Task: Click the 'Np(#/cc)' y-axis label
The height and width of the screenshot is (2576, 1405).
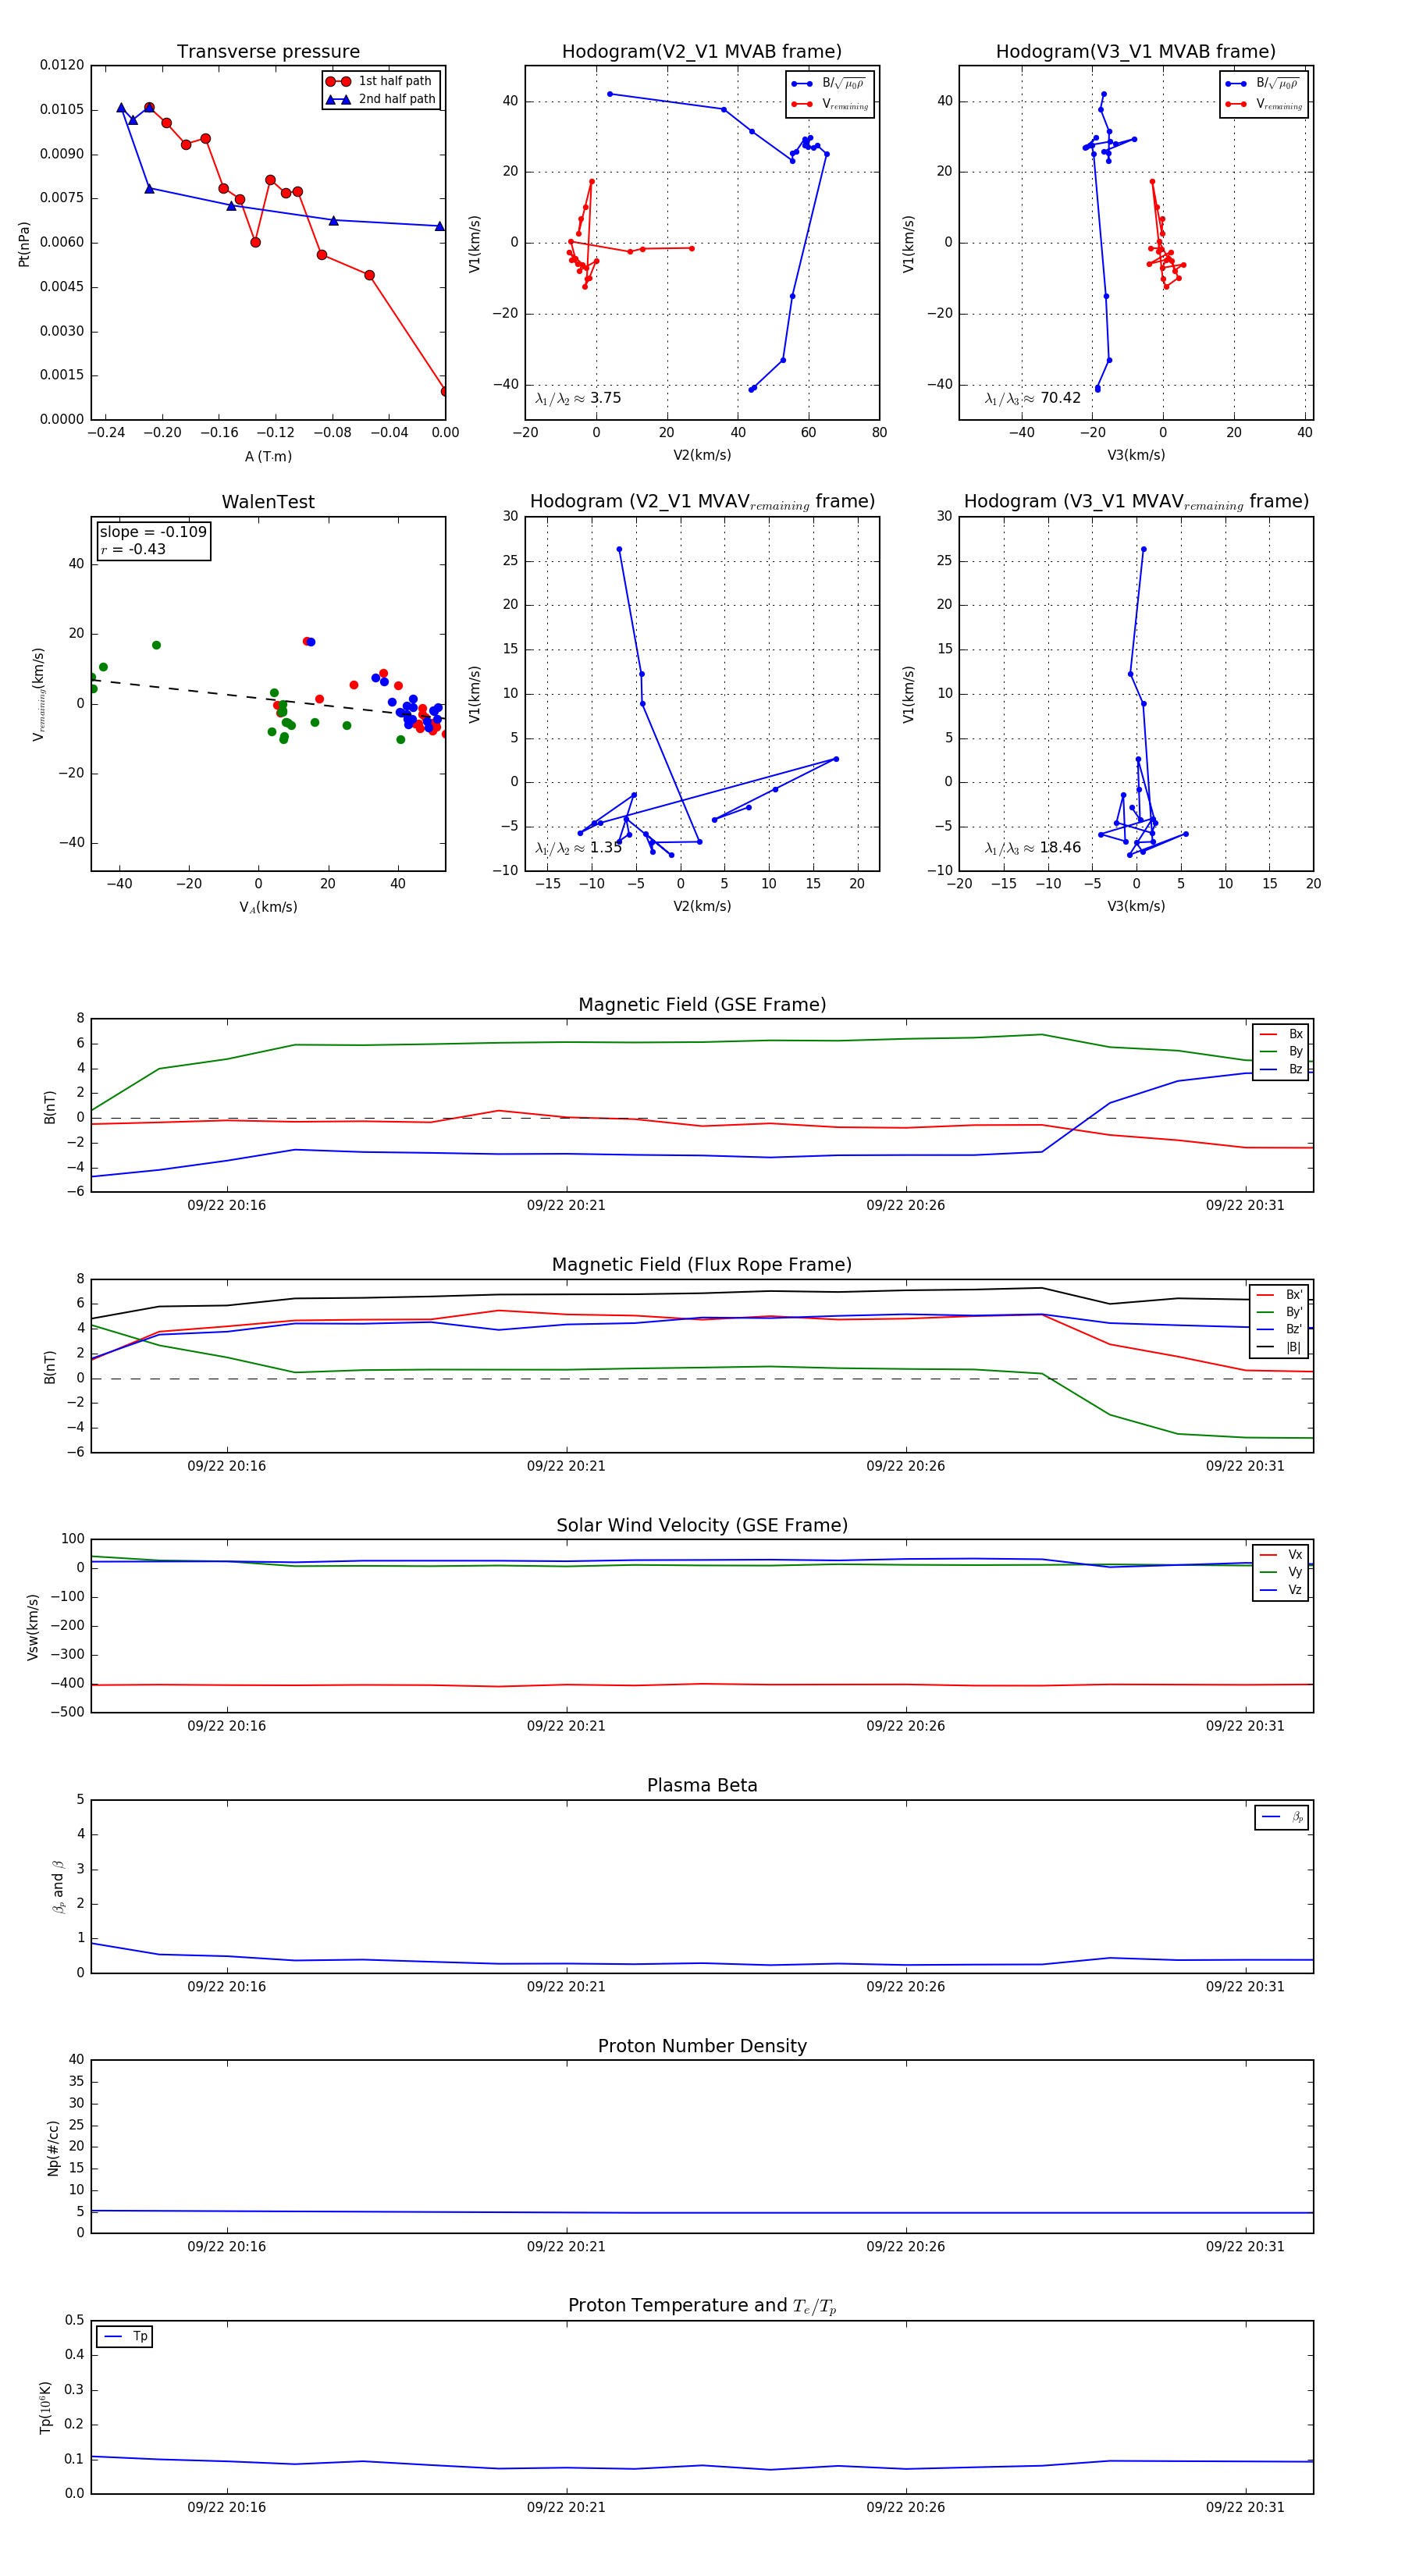Action: pyautogui.click(x=53, y=2148)
